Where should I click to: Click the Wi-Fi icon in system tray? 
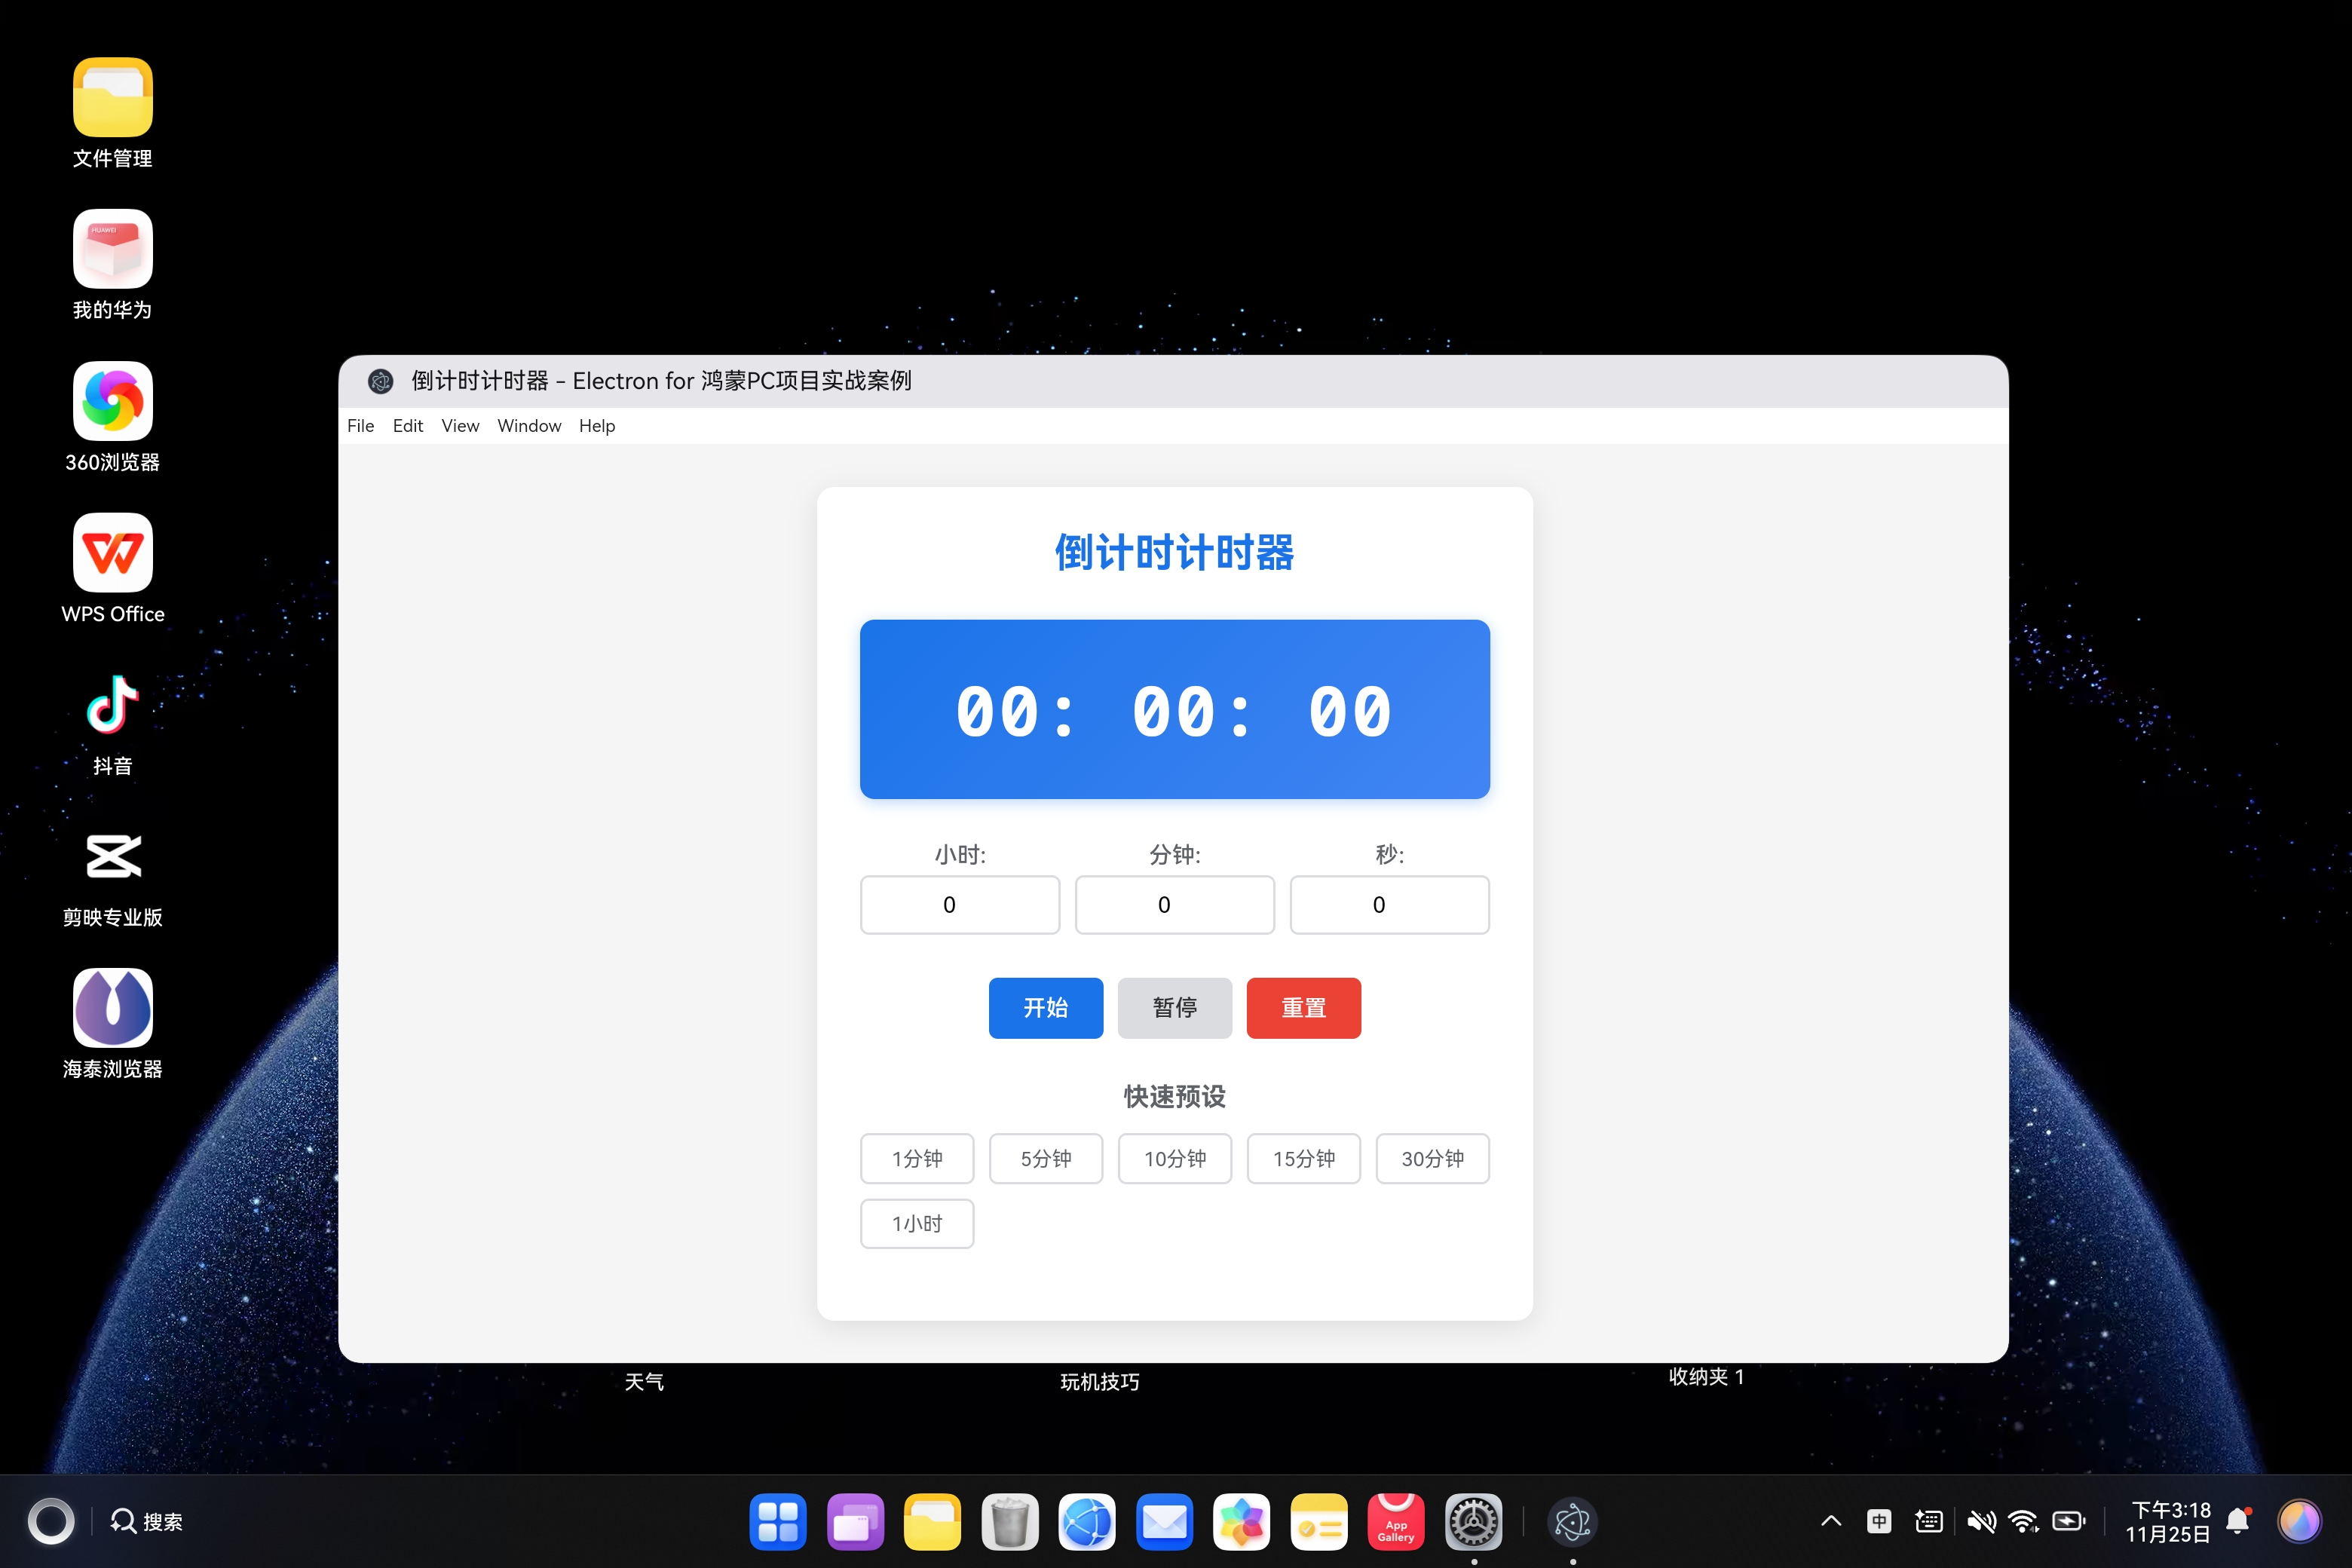(x=2025, y=1520)
